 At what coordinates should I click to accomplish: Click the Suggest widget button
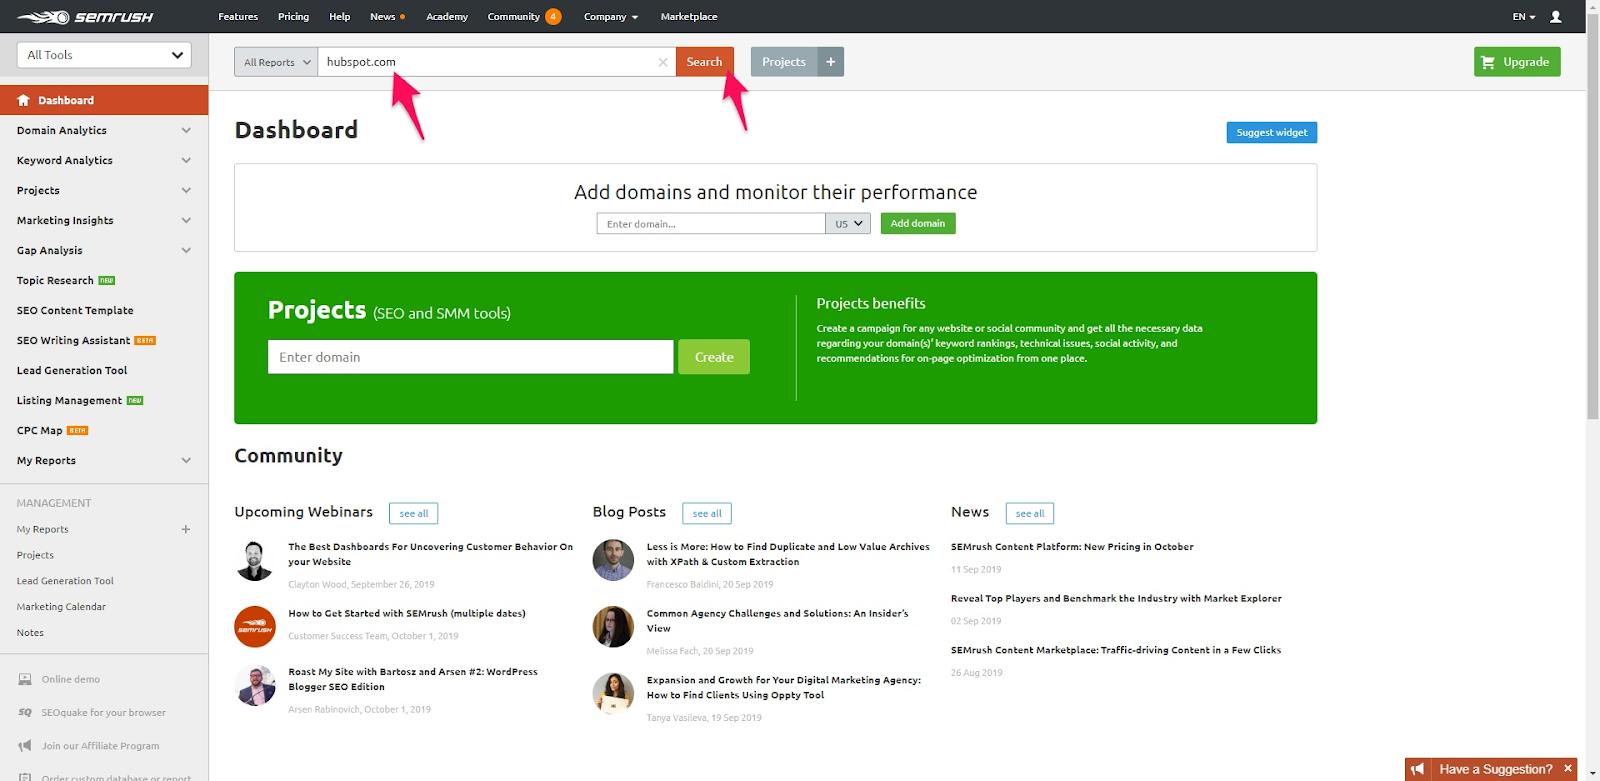pos(1272,132)
